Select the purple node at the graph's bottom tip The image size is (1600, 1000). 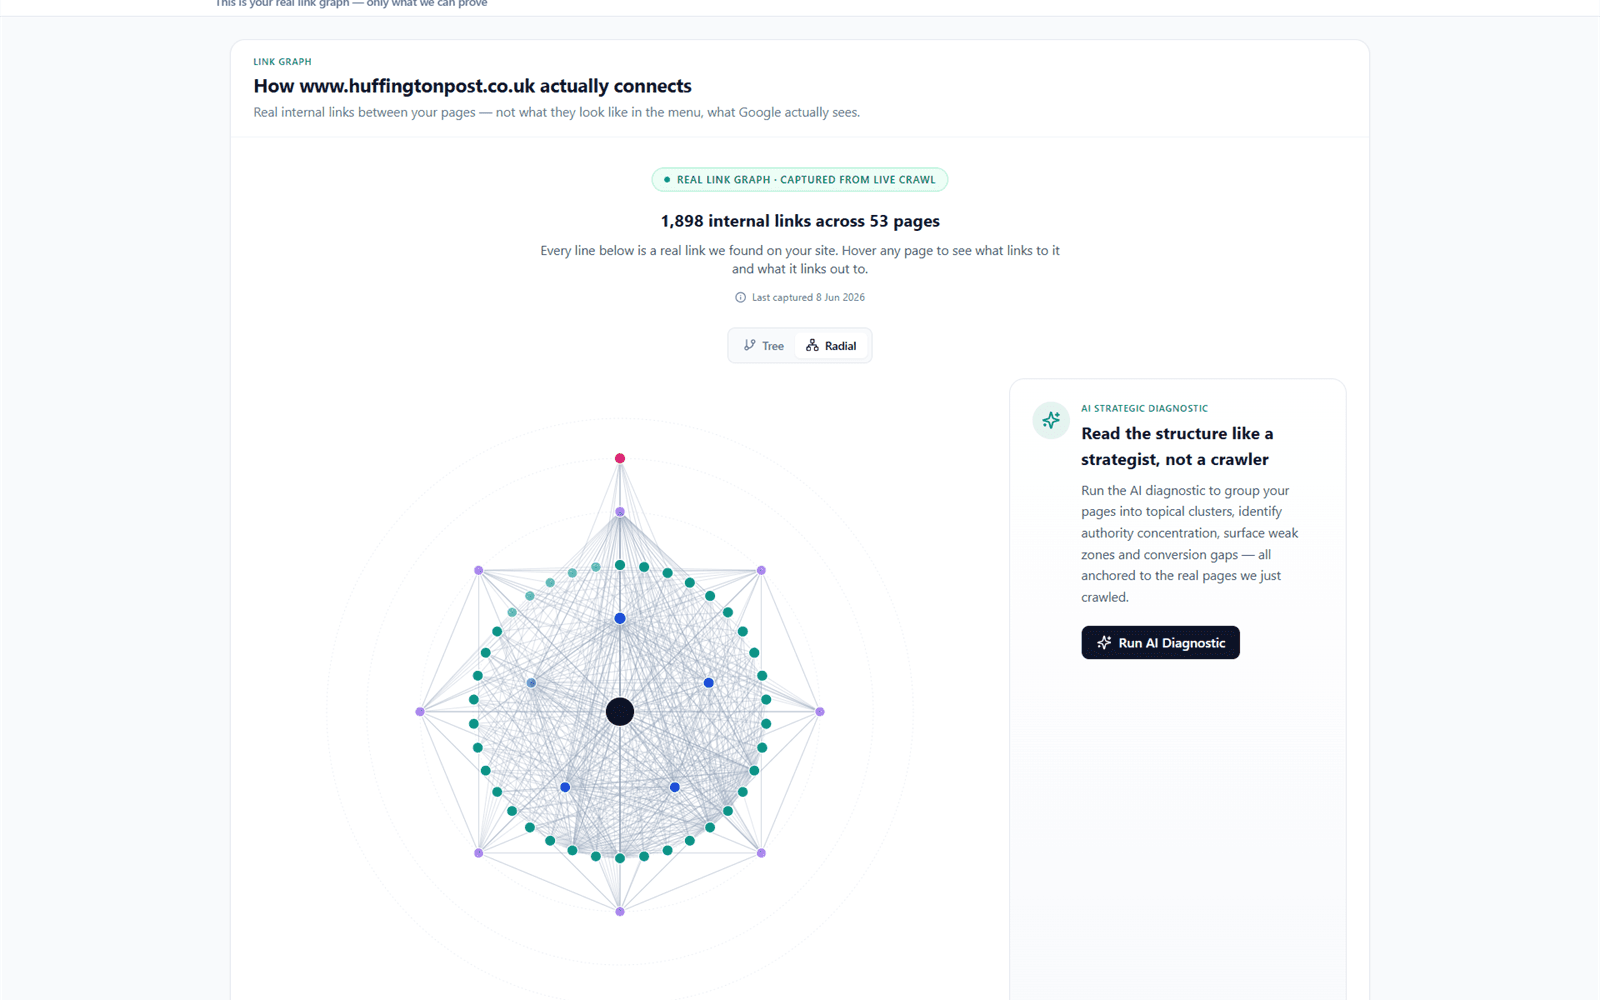tap(620, 912)
